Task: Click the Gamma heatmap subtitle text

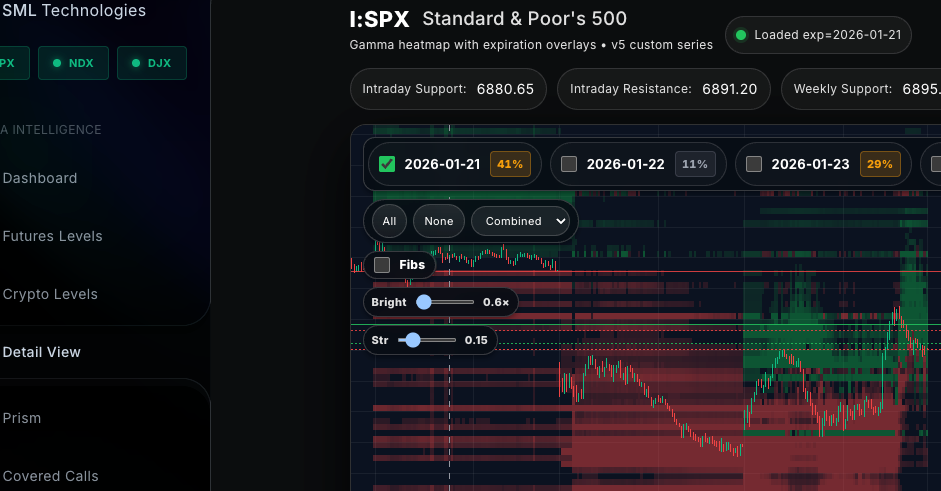Action: 531,45
